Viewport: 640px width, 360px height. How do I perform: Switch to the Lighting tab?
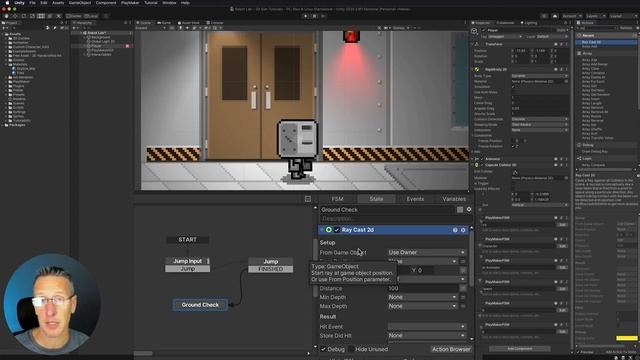[x=529, y=23]
